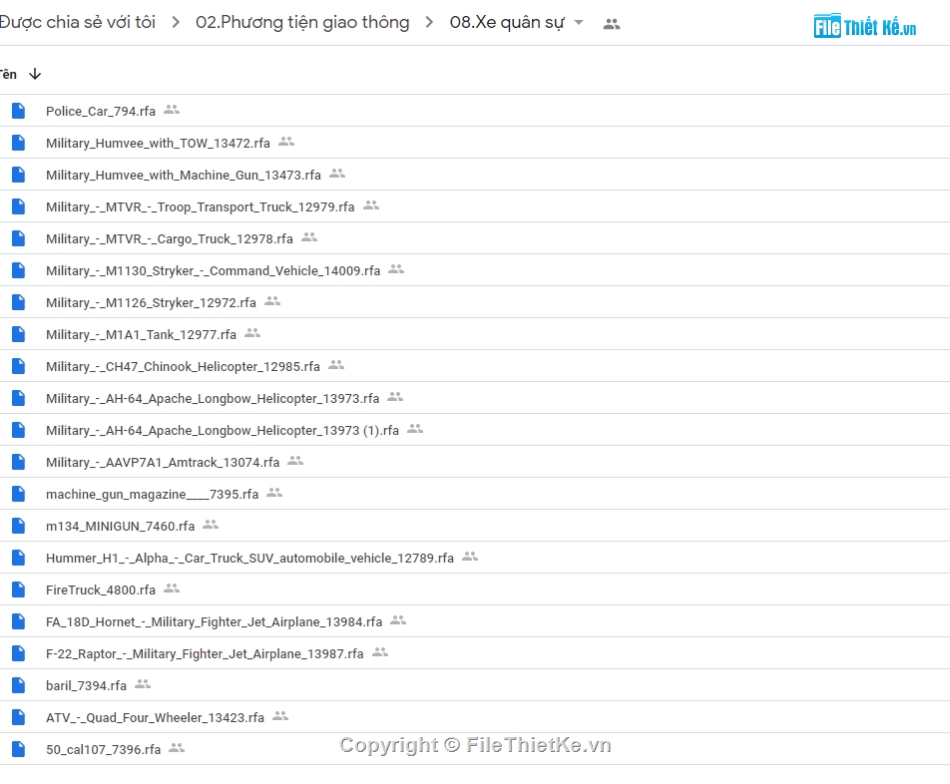Select file Military_Humvee_with_TOW_13472.rfa
Screen dimensions: 950x784
point(158,144)
